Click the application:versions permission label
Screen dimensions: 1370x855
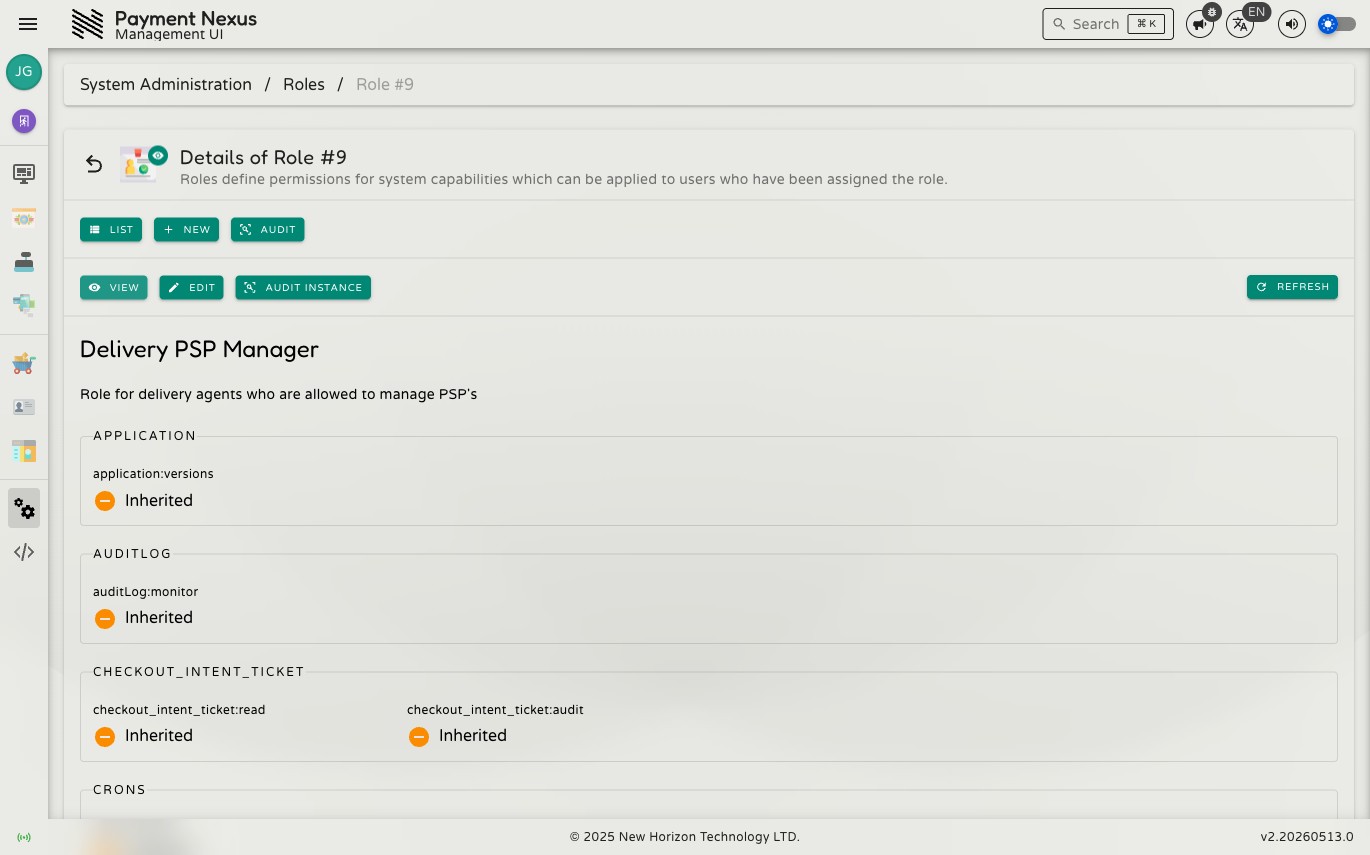point(153,473)
